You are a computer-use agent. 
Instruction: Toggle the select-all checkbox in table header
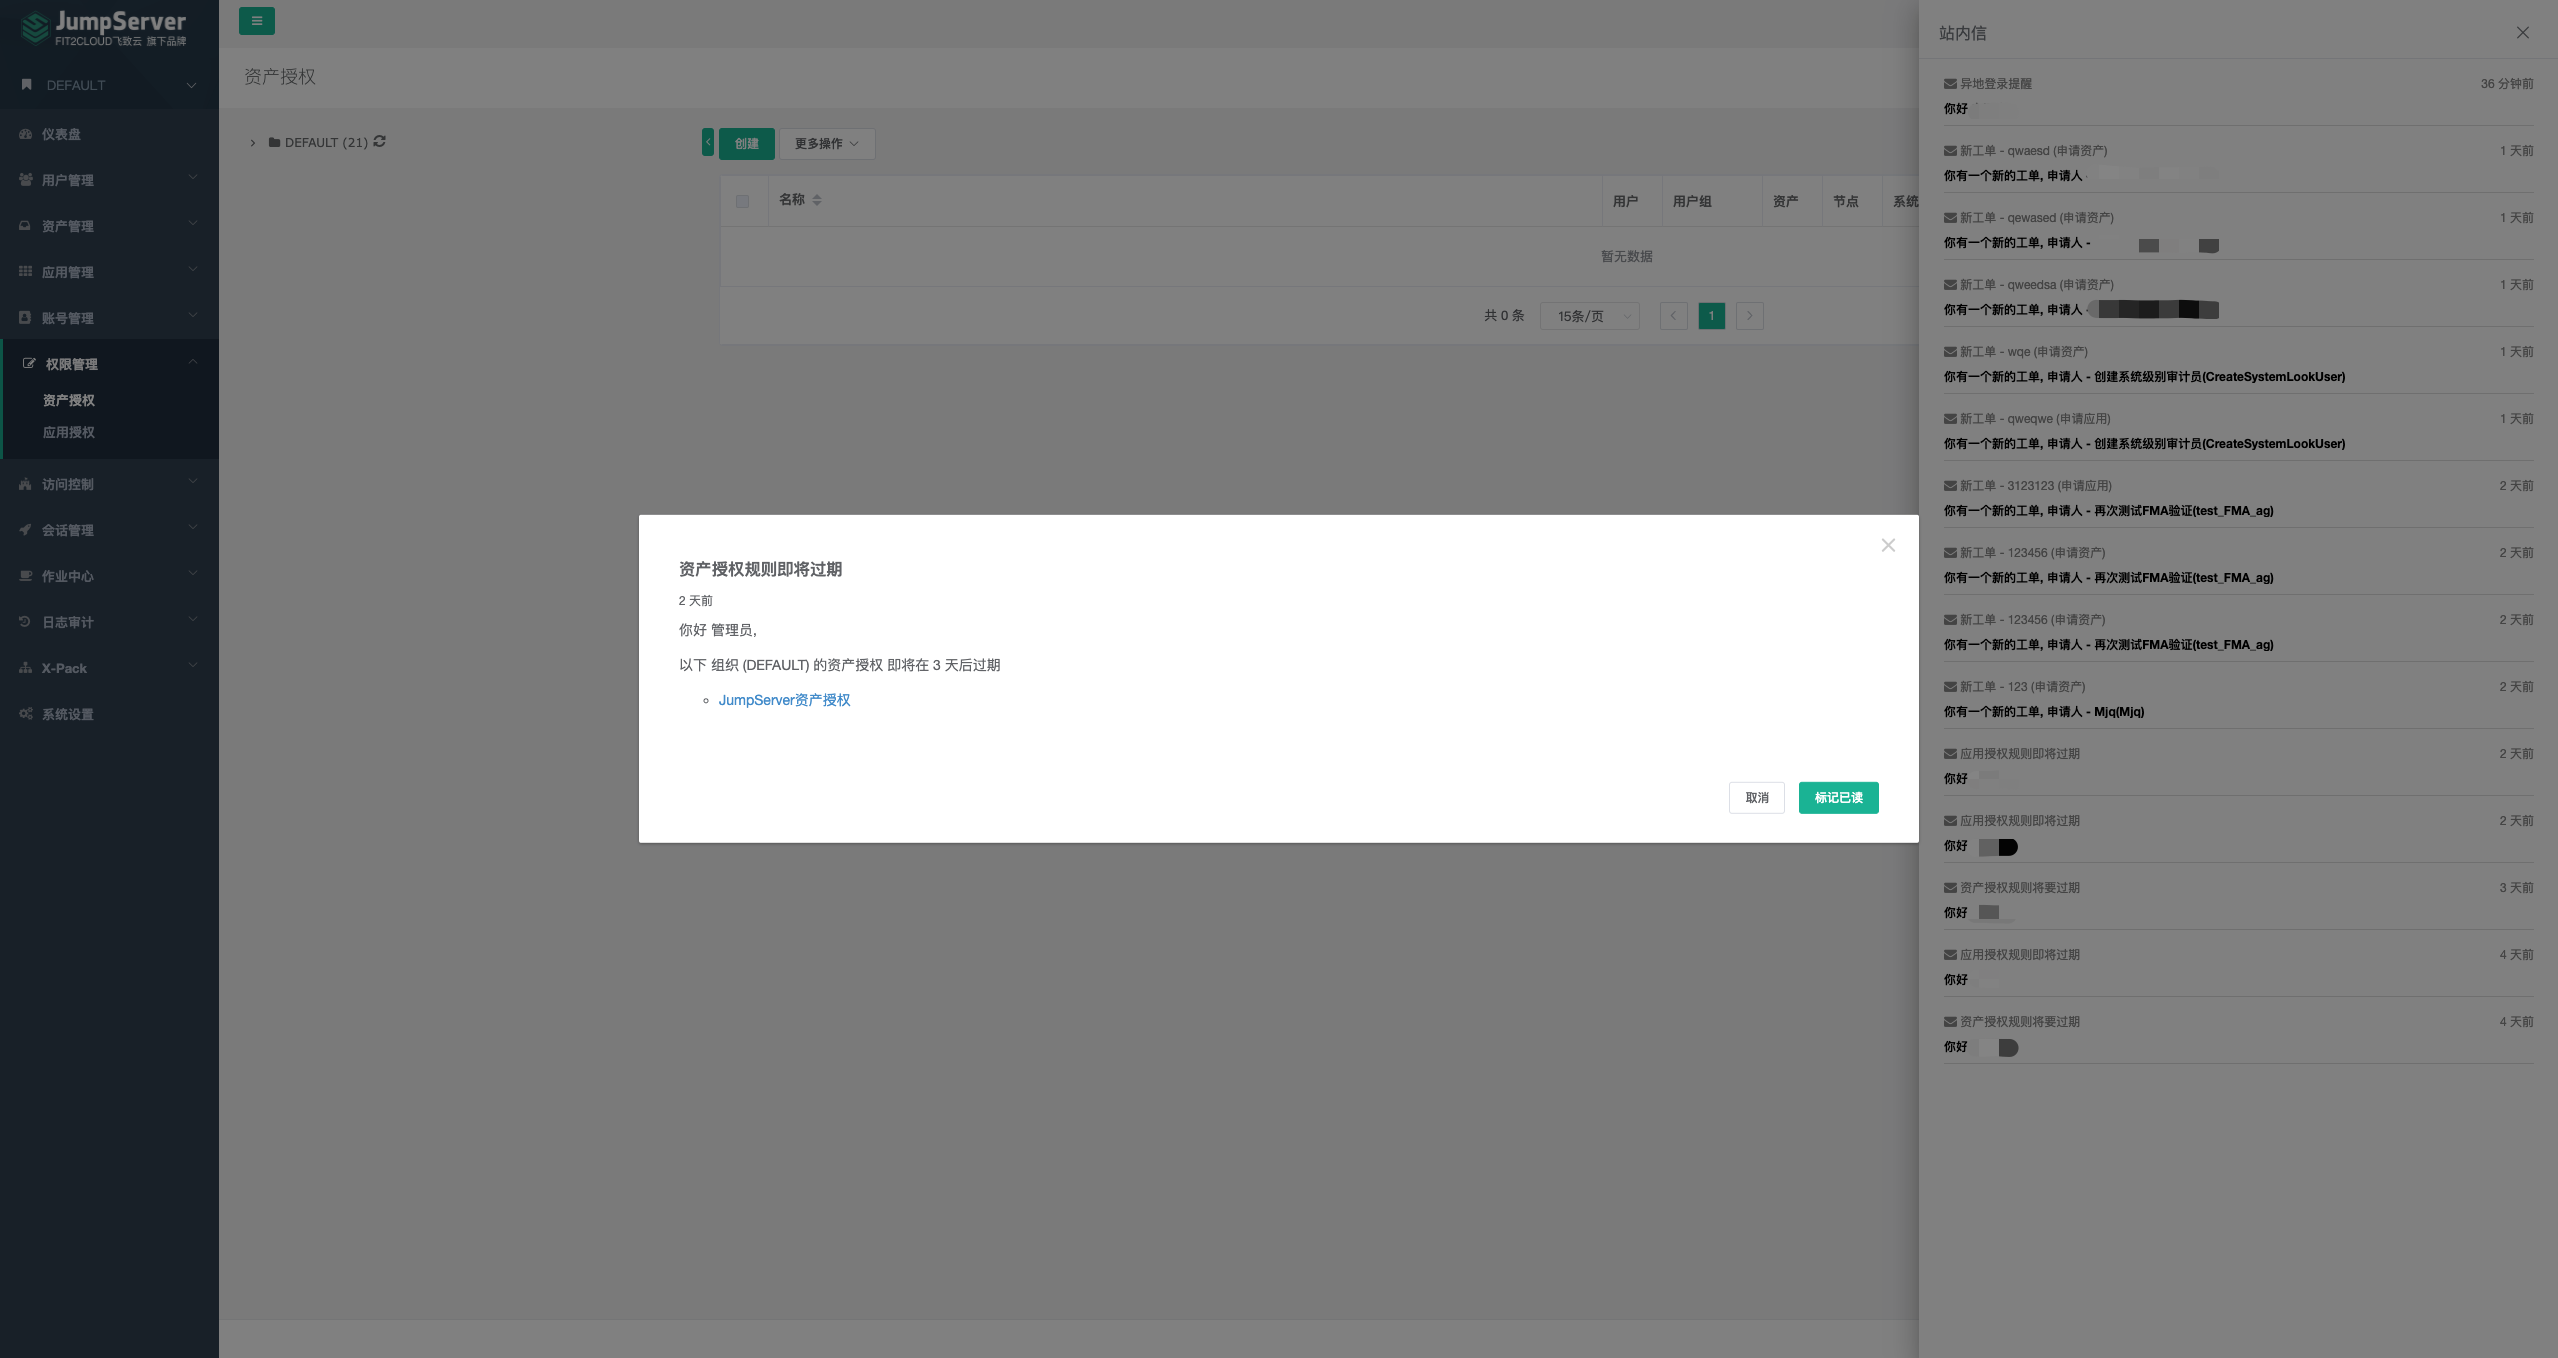(x=742, y=201)
